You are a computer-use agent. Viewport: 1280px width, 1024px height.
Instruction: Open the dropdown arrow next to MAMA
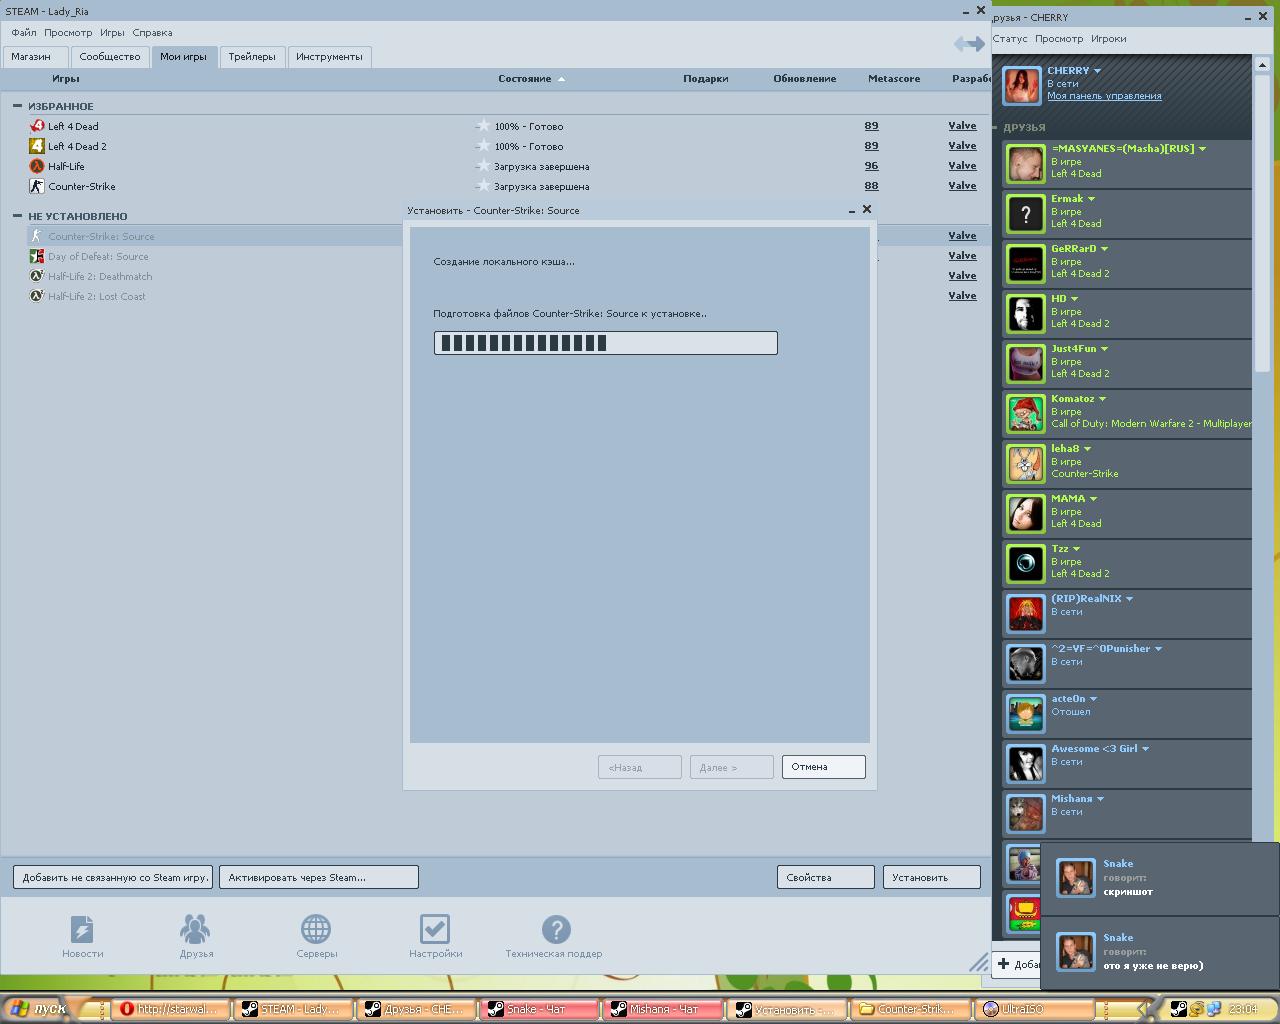(x=1093, y=499)
